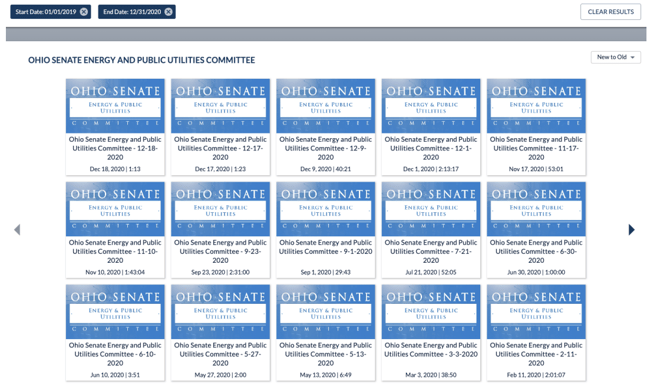Click title 'Utilities Committee - 12-1-2020'
Image resolution: width=650 pixels, height=385 pixels.
[x=431, y=153]
